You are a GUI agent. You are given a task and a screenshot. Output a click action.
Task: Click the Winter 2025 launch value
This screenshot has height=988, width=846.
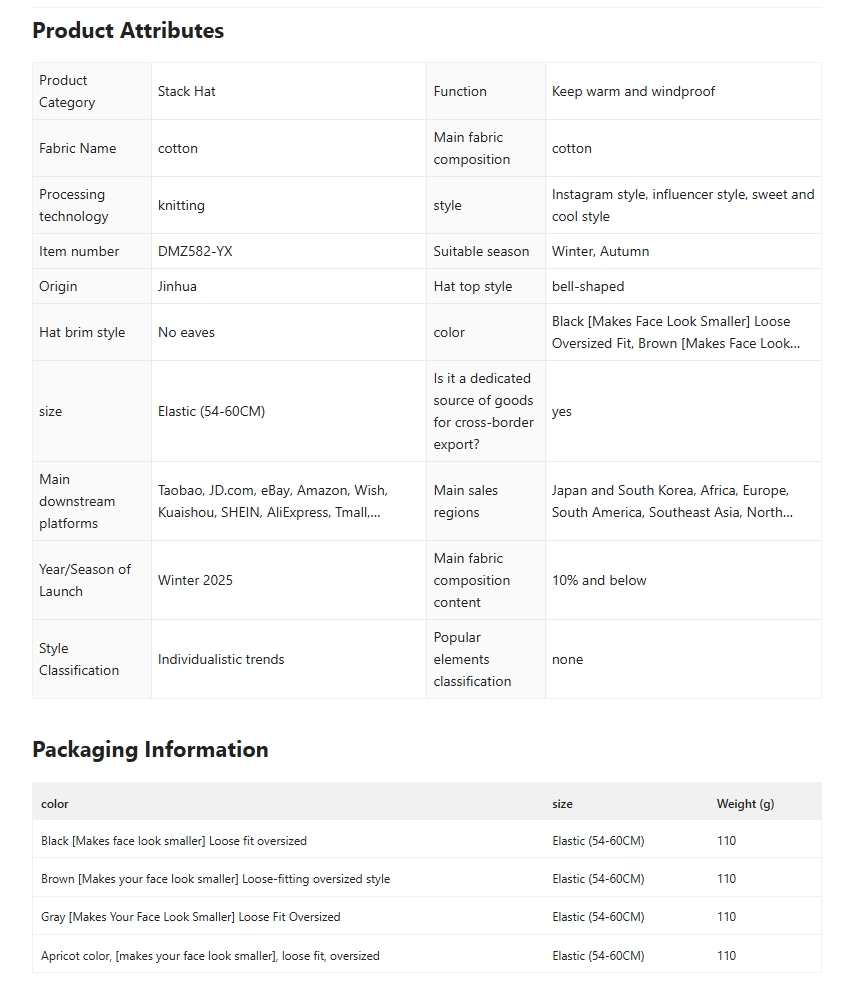195,580
